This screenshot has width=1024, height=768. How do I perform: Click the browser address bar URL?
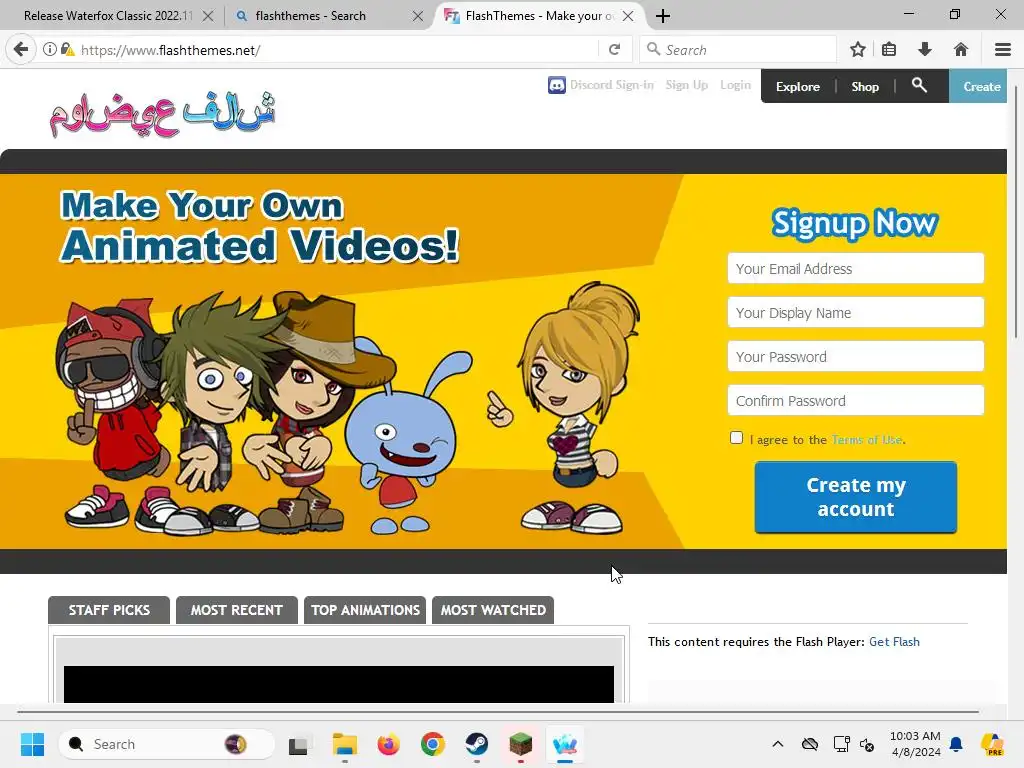click(x=170, y=50)
